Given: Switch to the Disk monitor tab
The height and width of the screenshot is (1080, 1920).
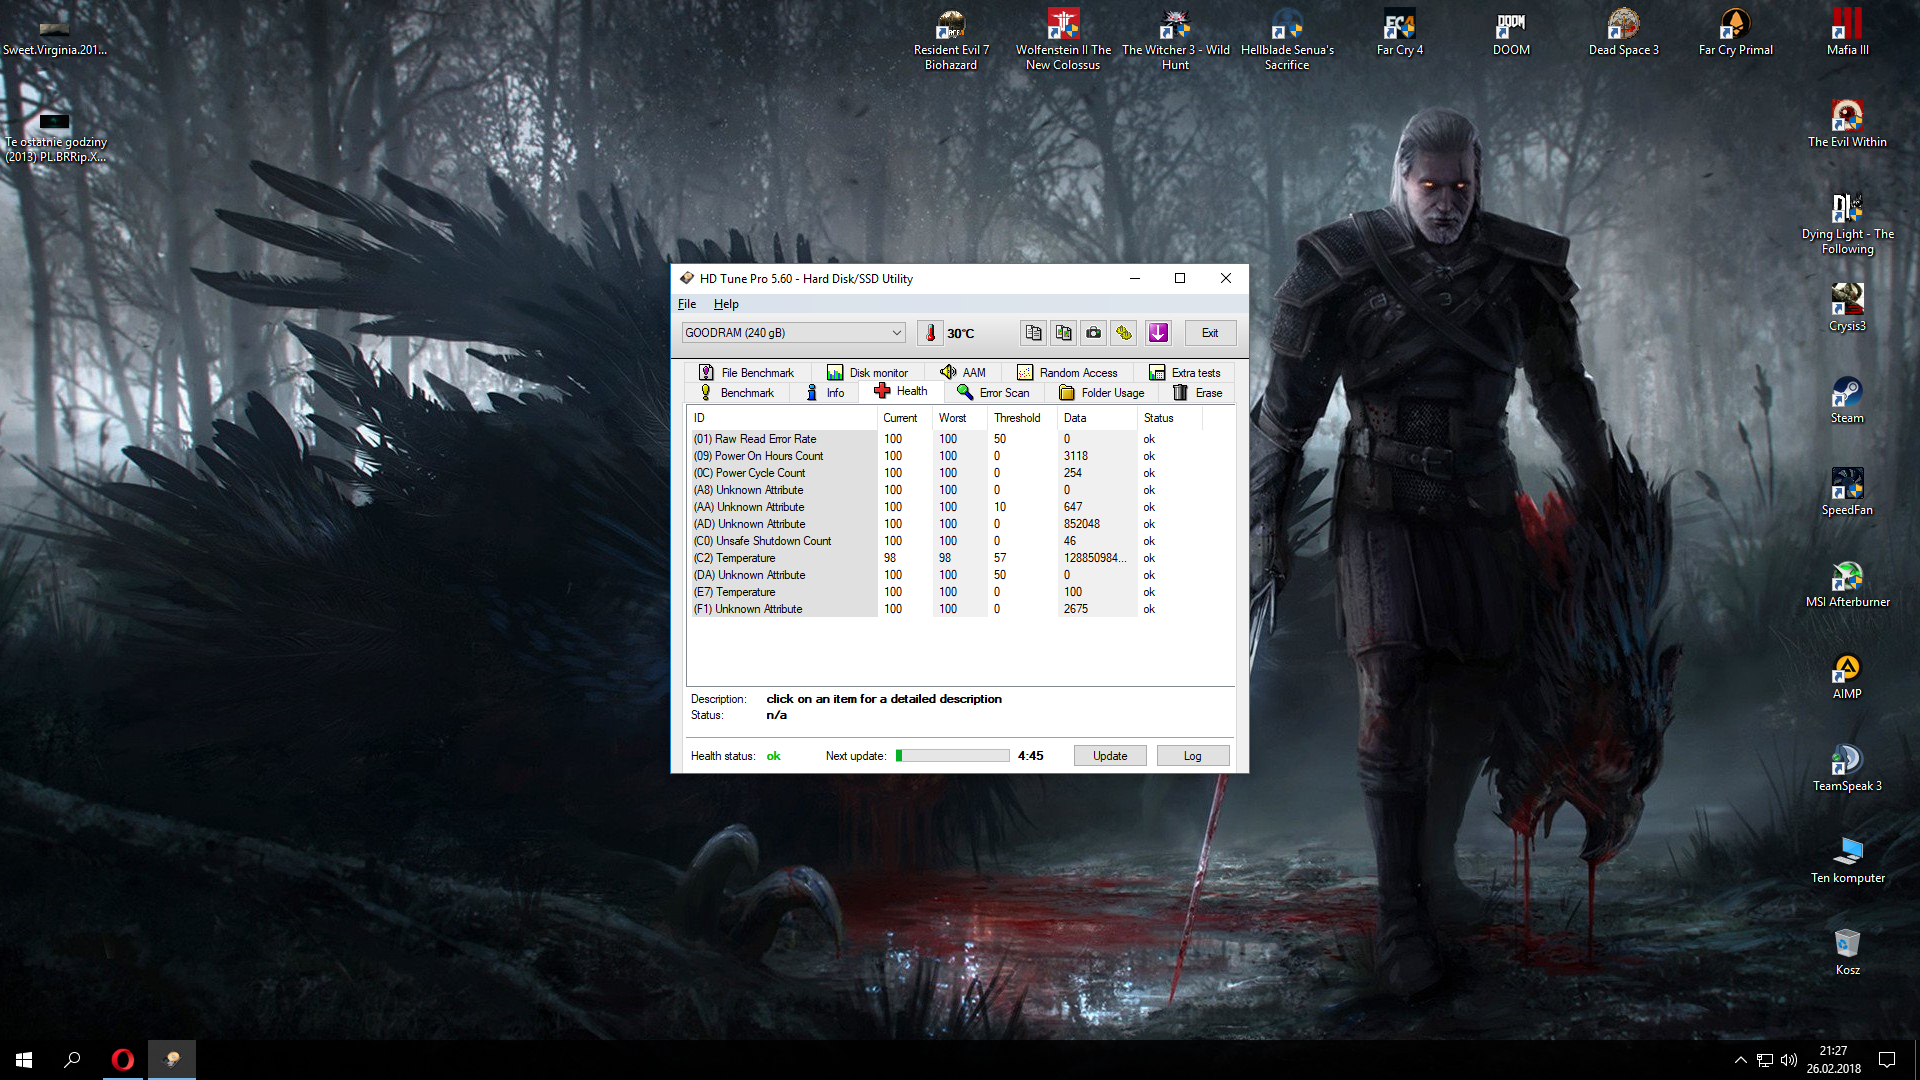Looking at the screenshot, I should pyautogui.click(x=867, y=373).
